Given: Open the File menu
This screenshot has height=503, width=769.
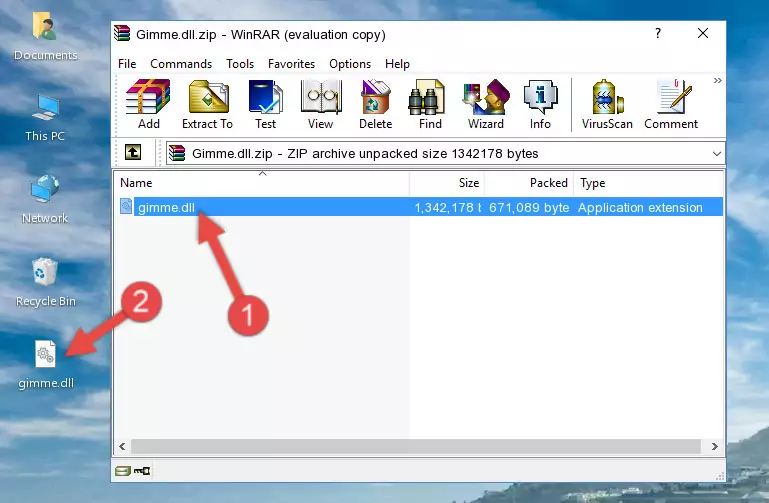Looking at the screenshot, I should (127, 64).
